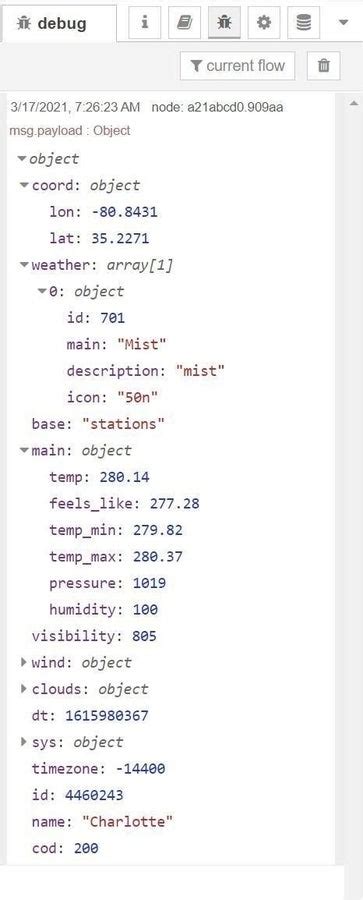Expand the sys object
363x900 pixels.
click(x=24, y=742)
